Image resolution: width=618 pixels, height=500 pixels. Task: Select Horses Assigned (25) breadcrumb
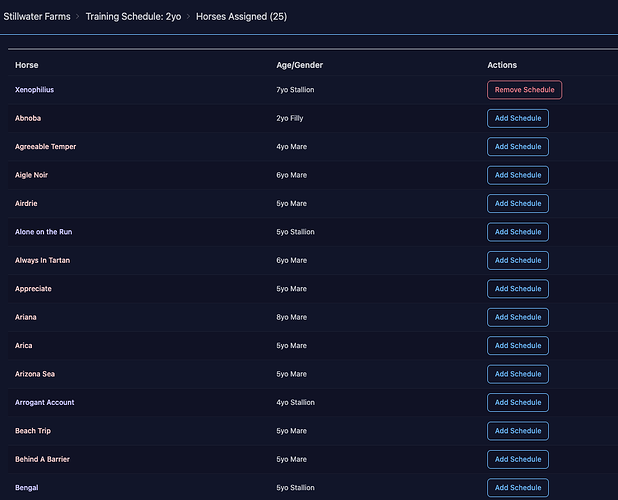point(240,17)
